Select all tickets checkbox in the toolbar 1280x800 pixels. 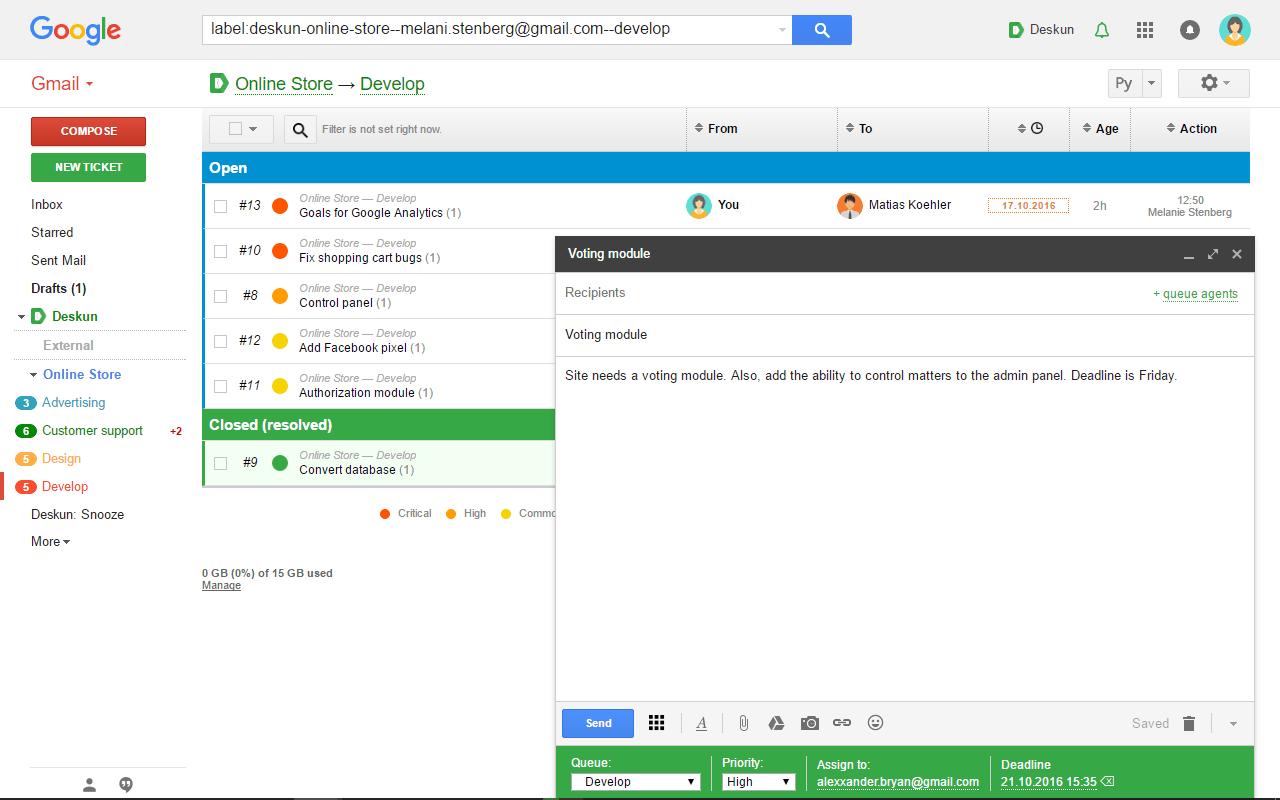click(235, 129)
